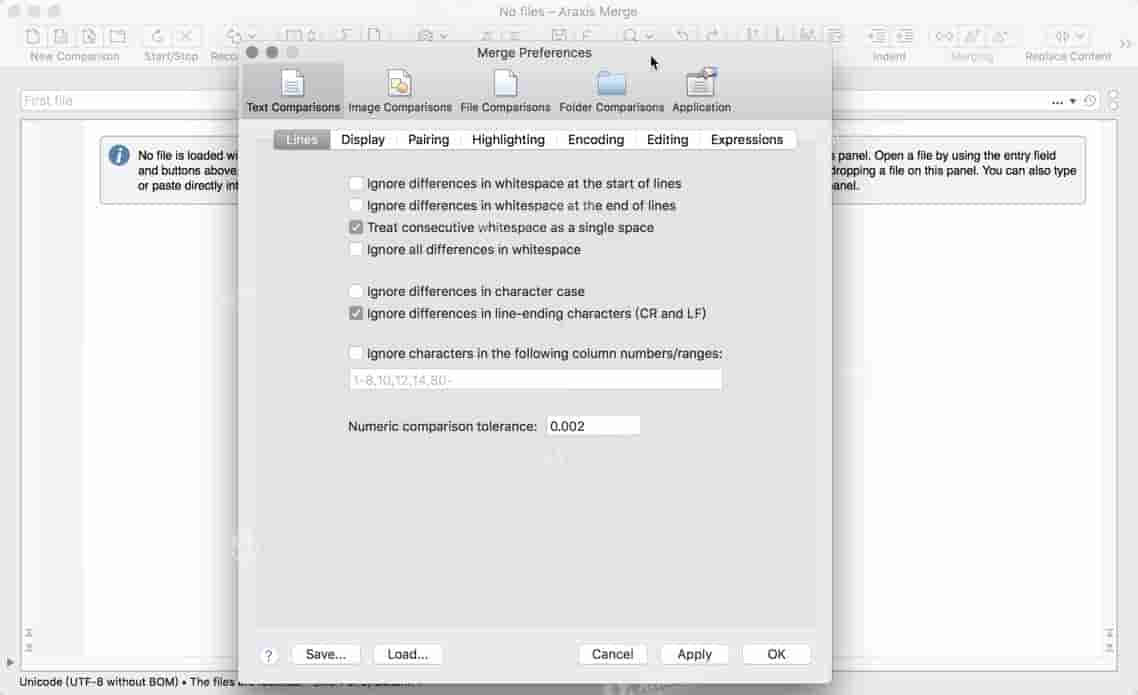Enable Ignore characters in column ranges checkbox

pyautogui.click(x=356, y=353)
